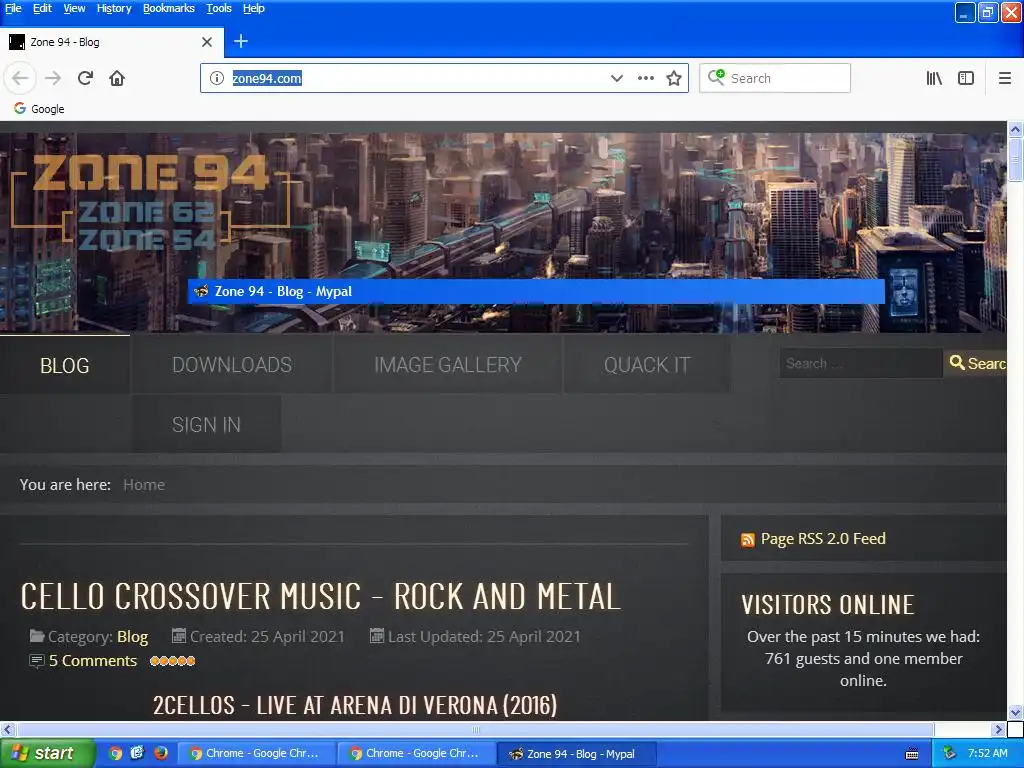
Task: Click the up arrow of the vertical scrollbar
Action: click(x=1015, y=129)
